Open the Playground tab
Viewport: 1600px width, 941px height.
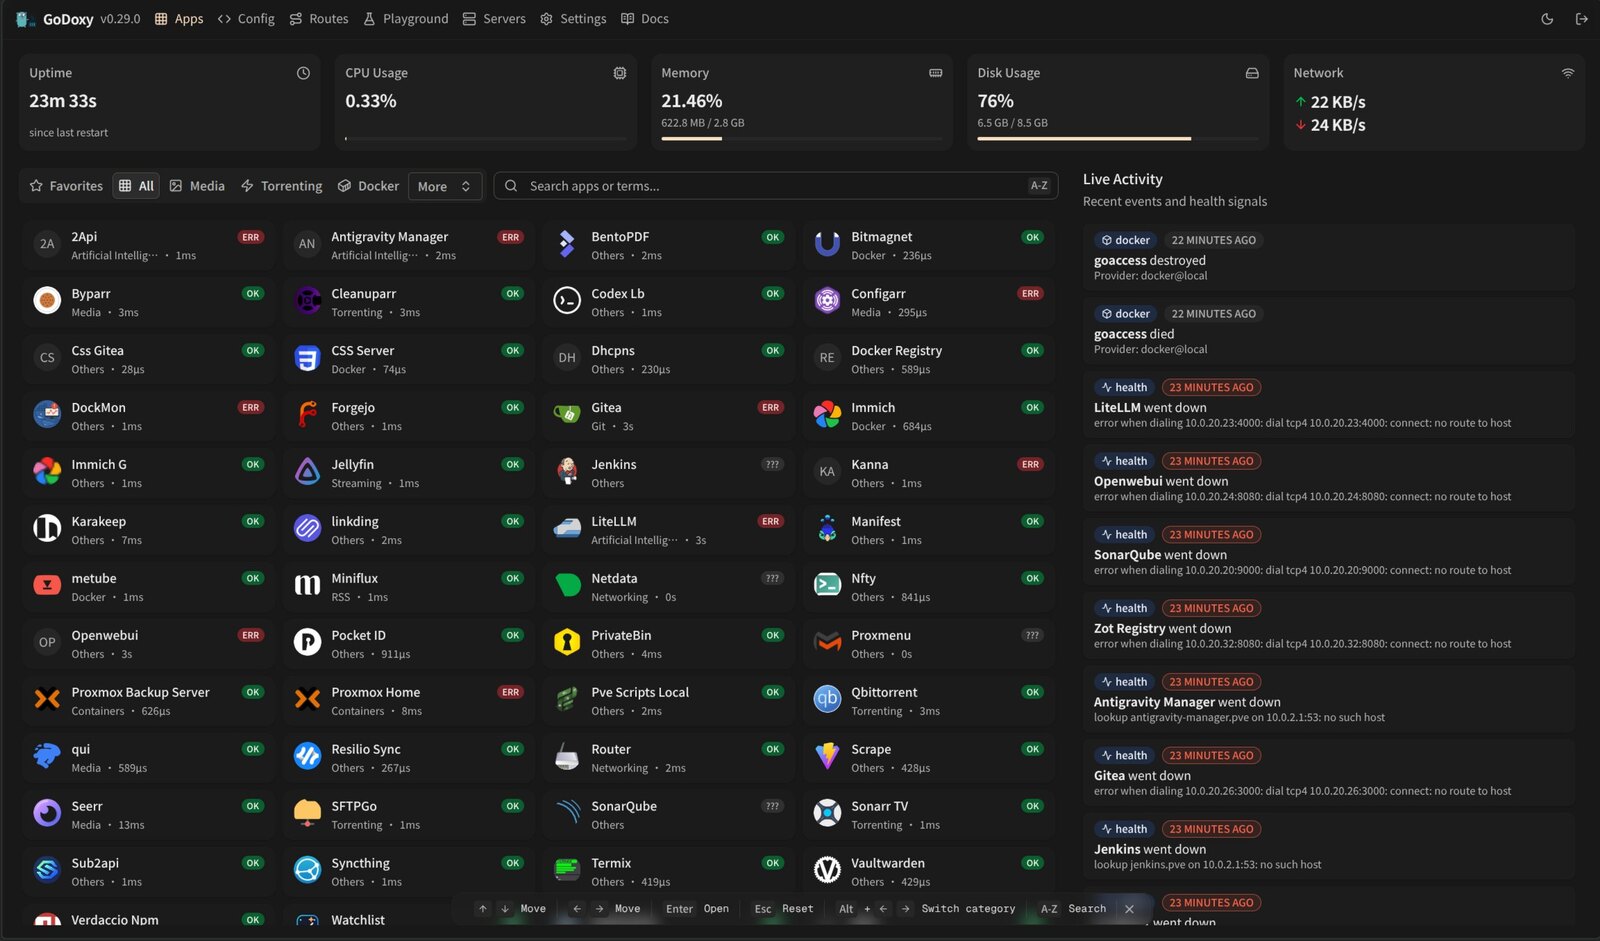coord(406,19)
